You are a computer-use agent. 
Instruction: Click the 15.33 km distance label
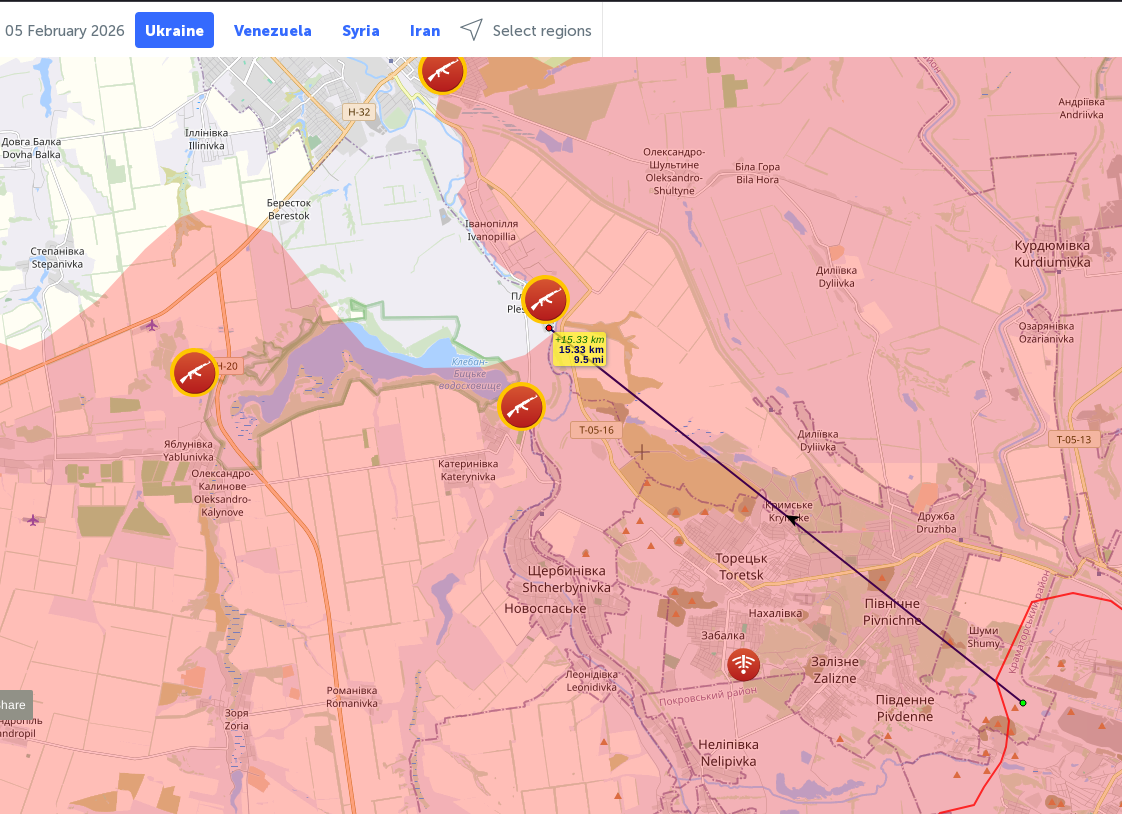click(580, 349)
